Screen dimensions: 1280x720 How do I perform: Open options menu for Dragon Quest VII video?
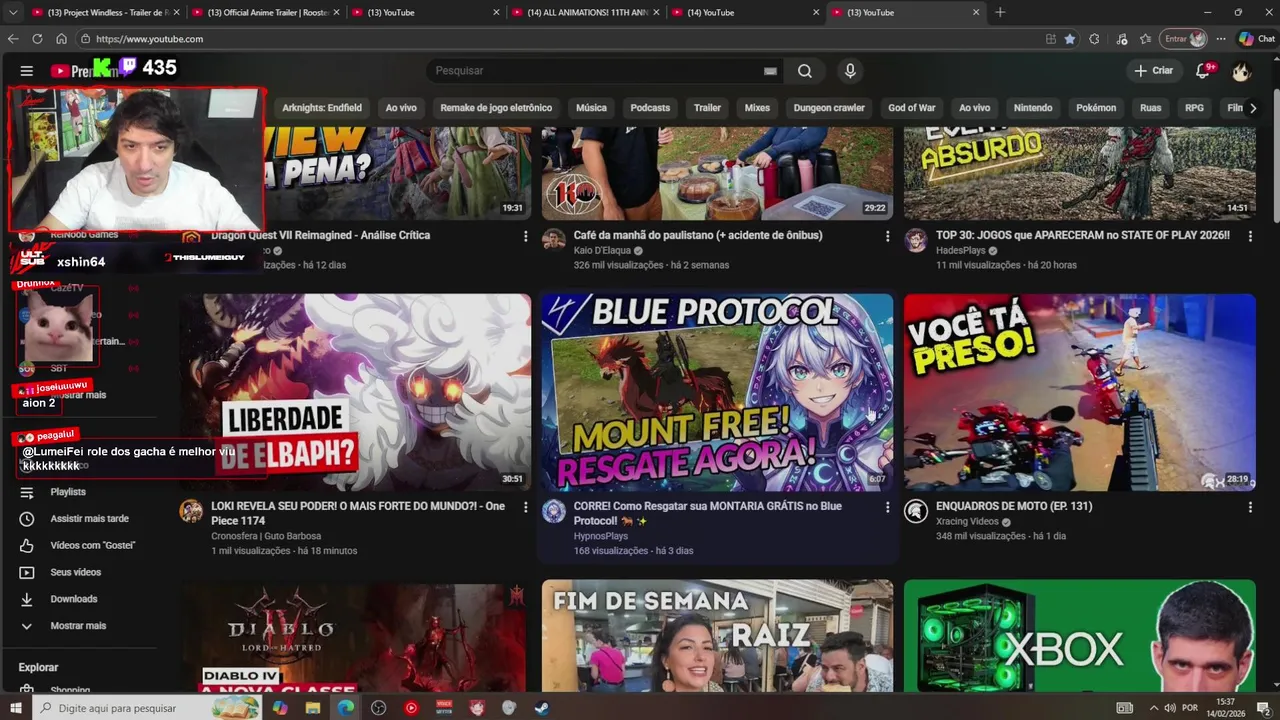click(525, 236)
